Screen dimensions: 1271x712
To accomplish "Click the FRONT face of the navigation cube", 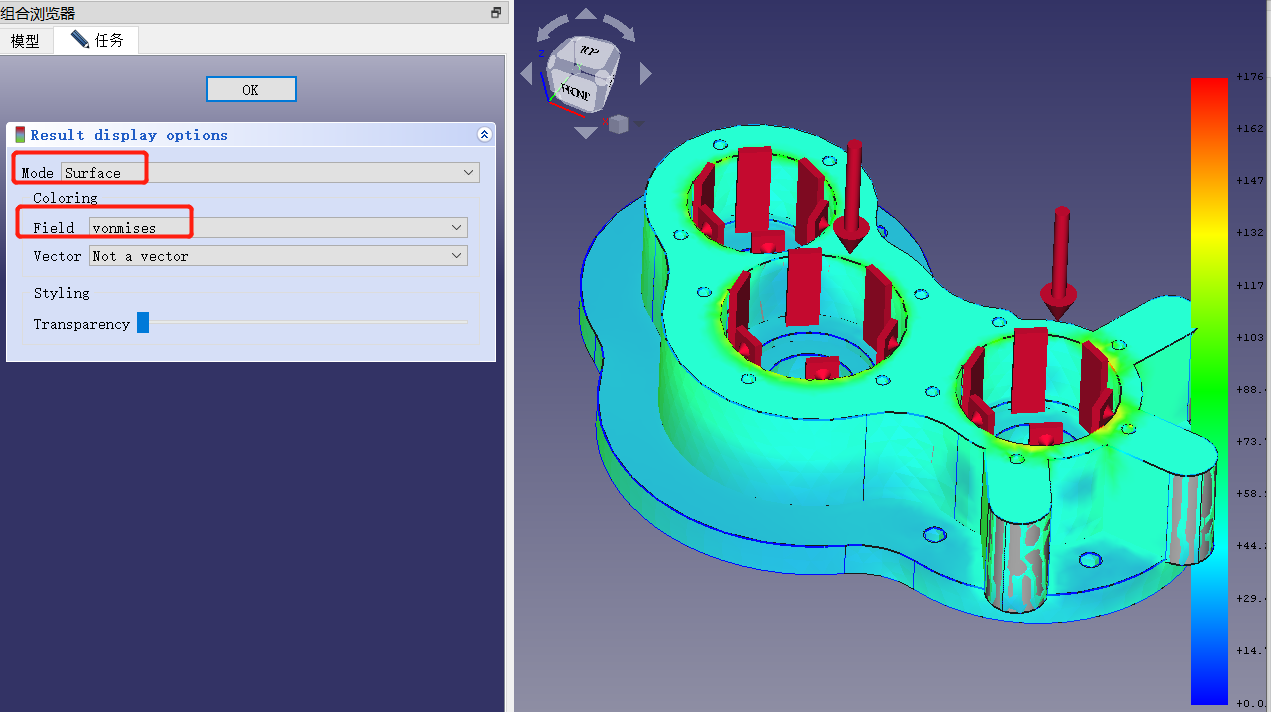I will 576,90.
